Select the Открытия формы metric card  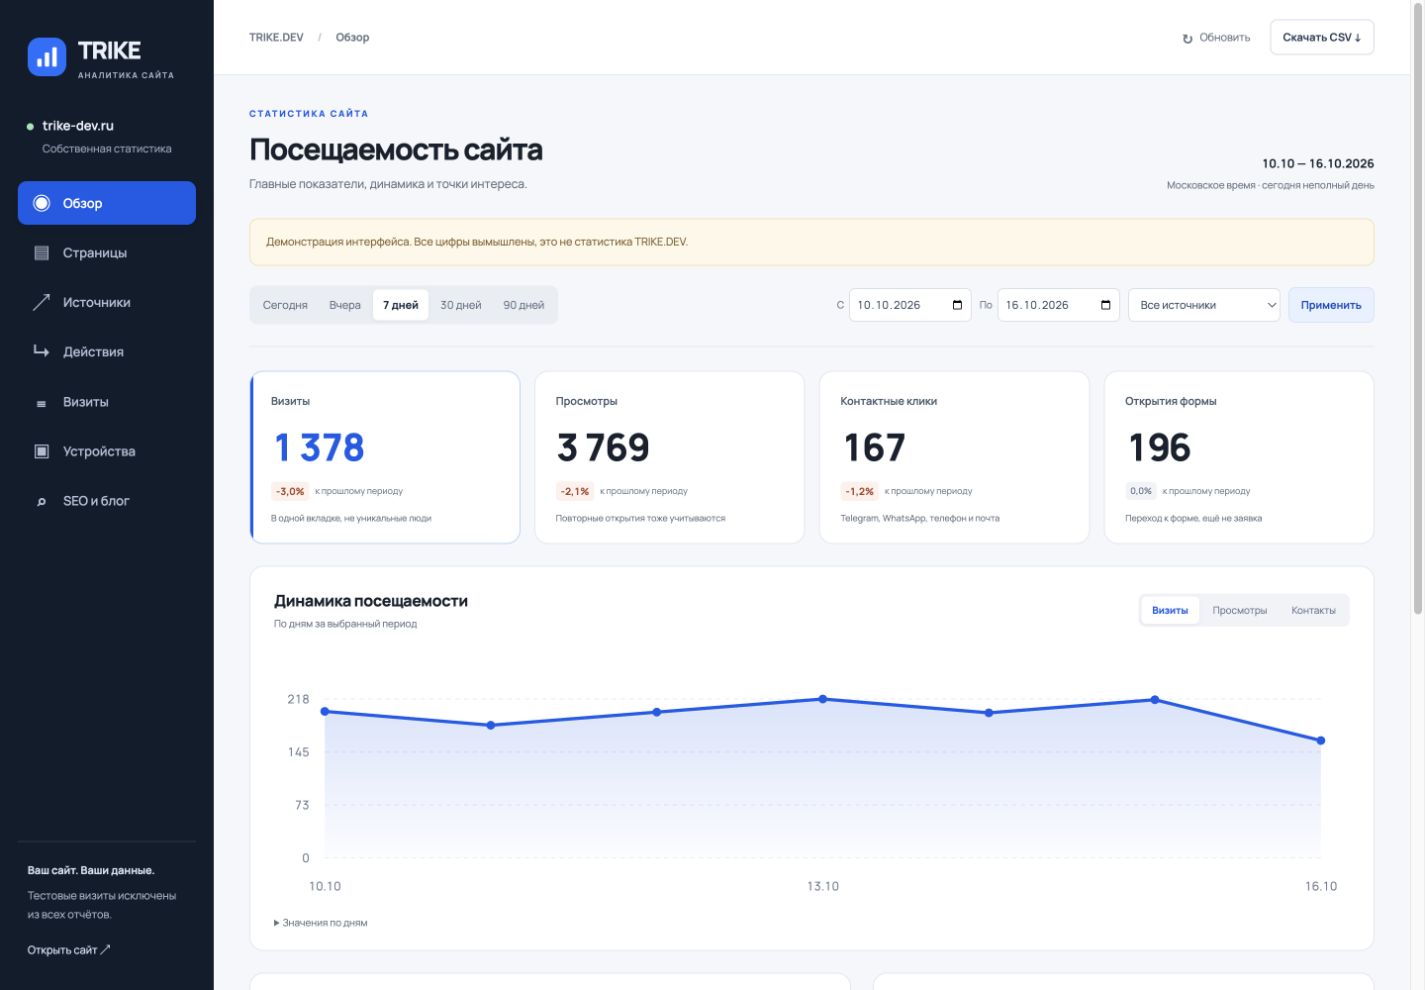coord(1239,458)
